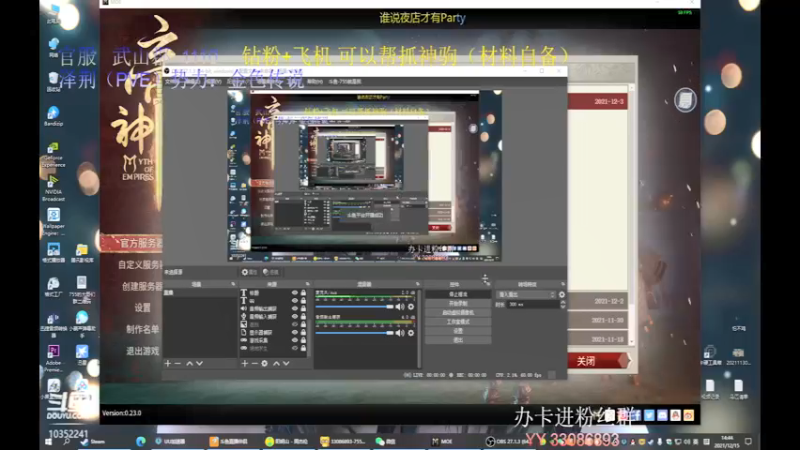Open the scene transition type dropdown
Screen dimensions: 800x450
(526, 294)
